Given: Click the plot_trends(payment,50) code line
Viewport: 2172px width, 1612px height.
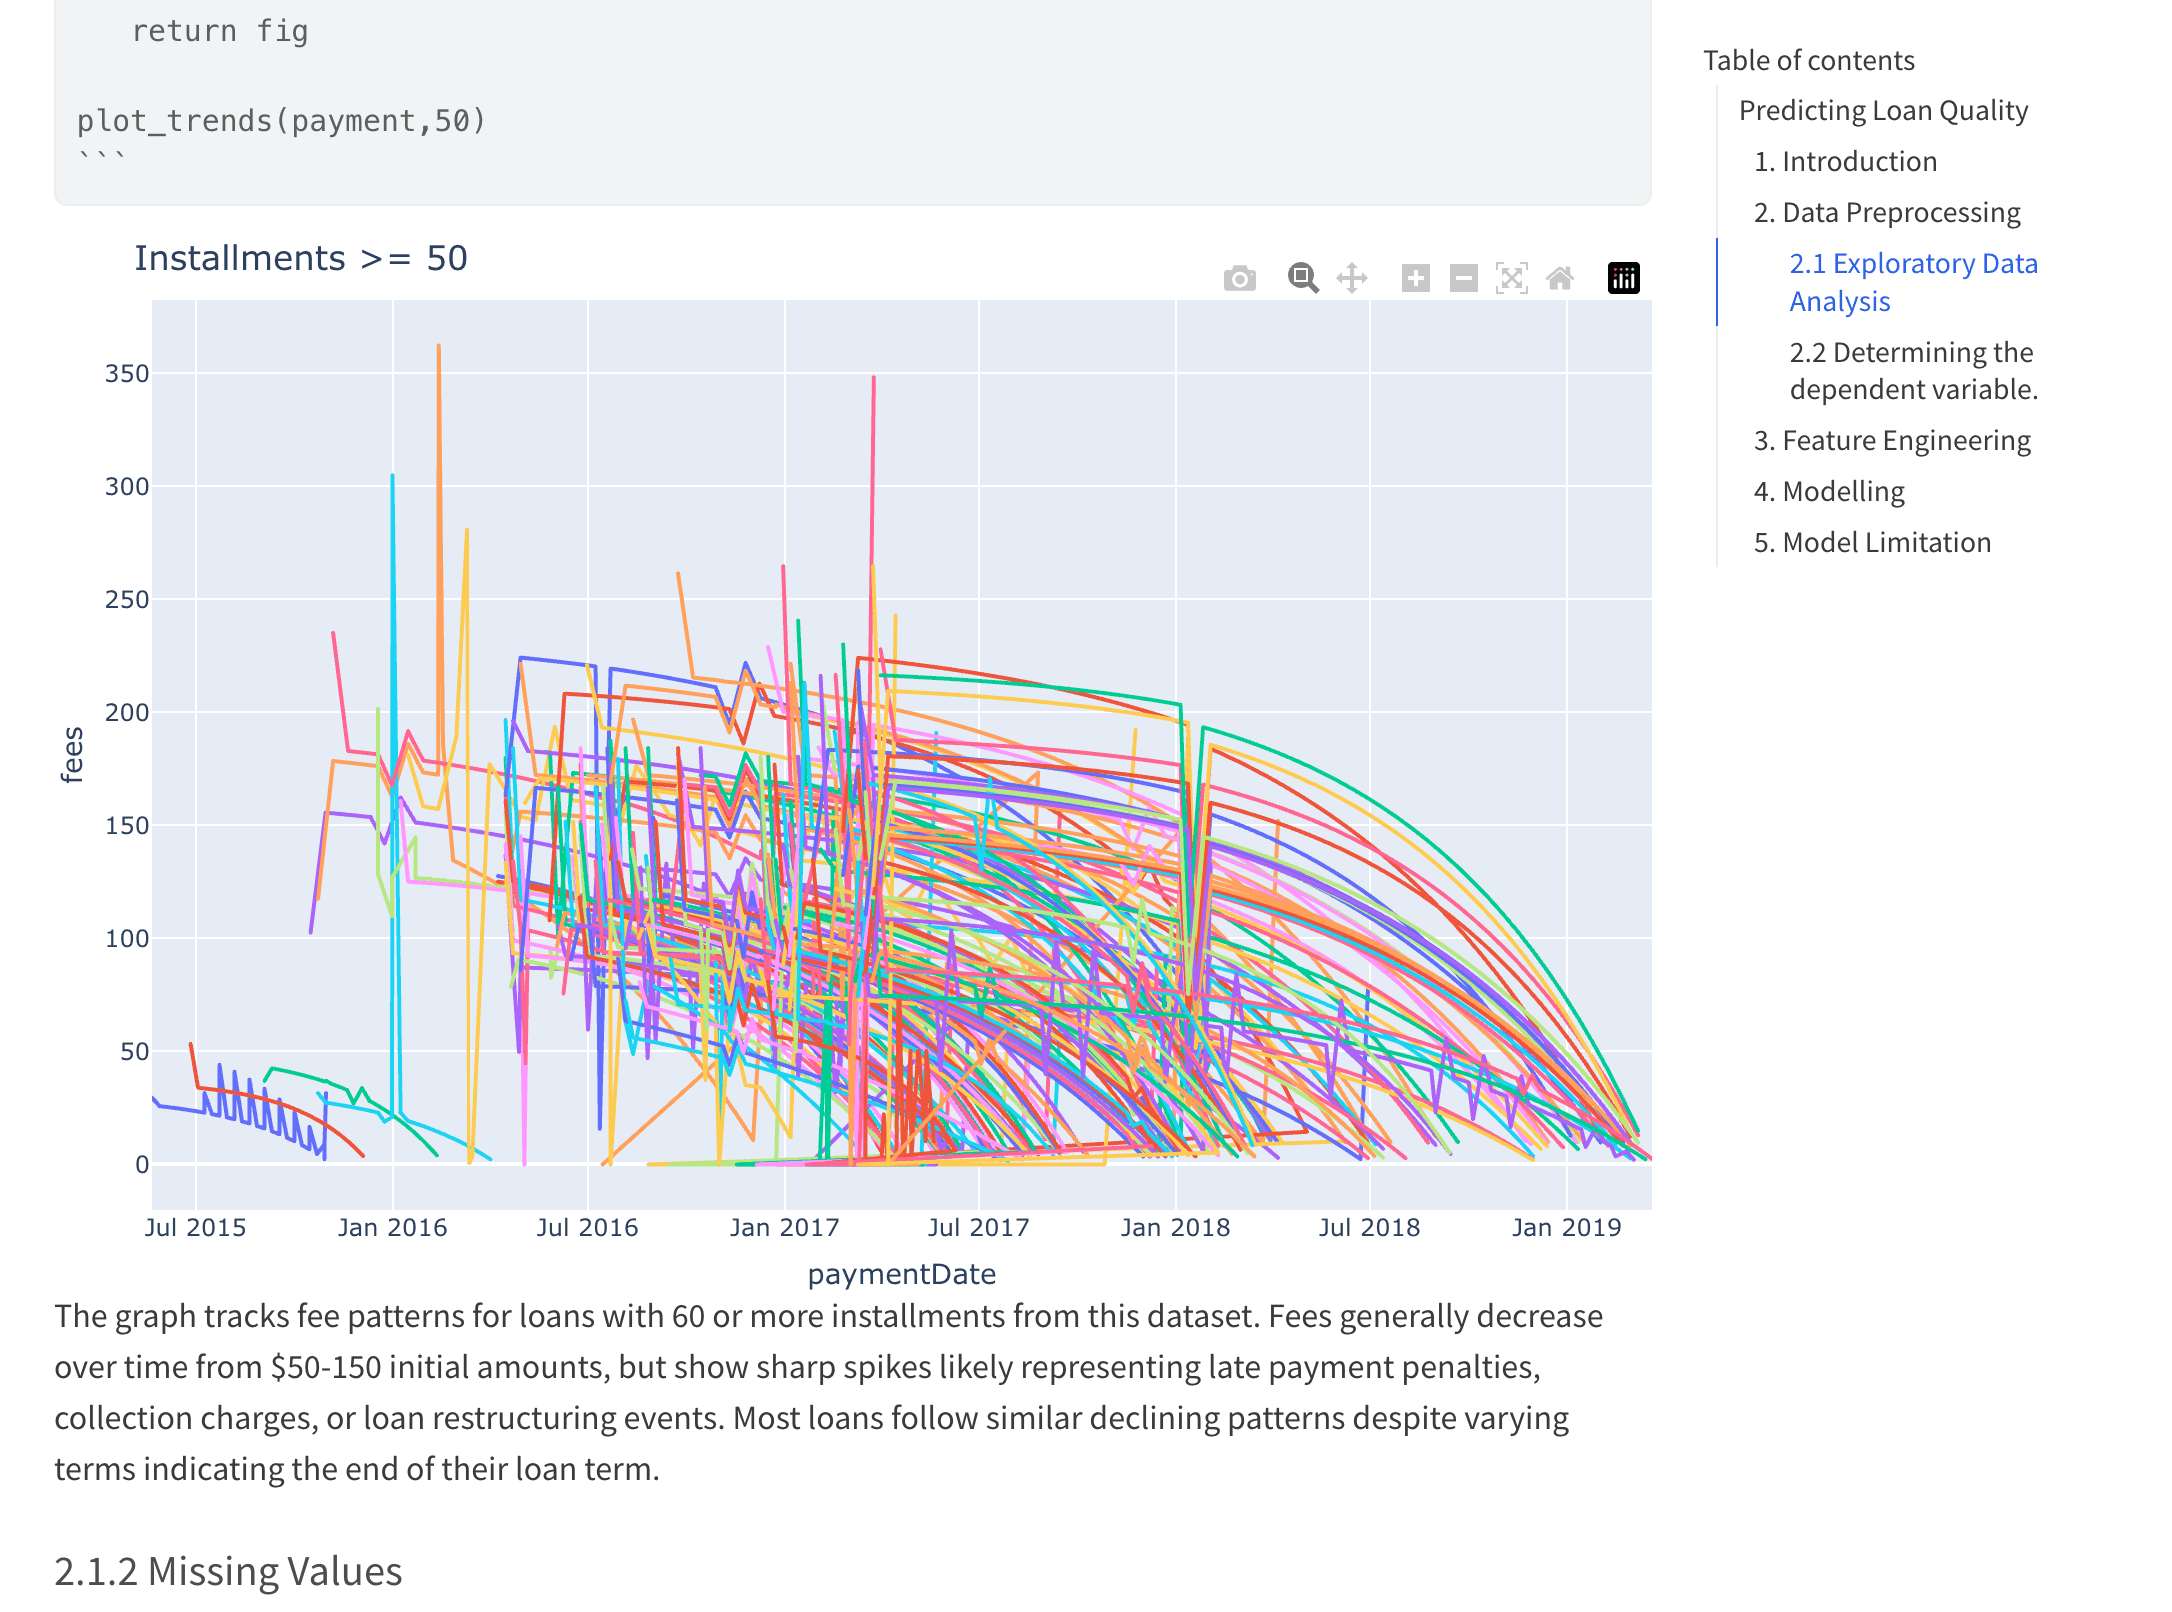Looking at the screenshot, I should click(281, 121).
